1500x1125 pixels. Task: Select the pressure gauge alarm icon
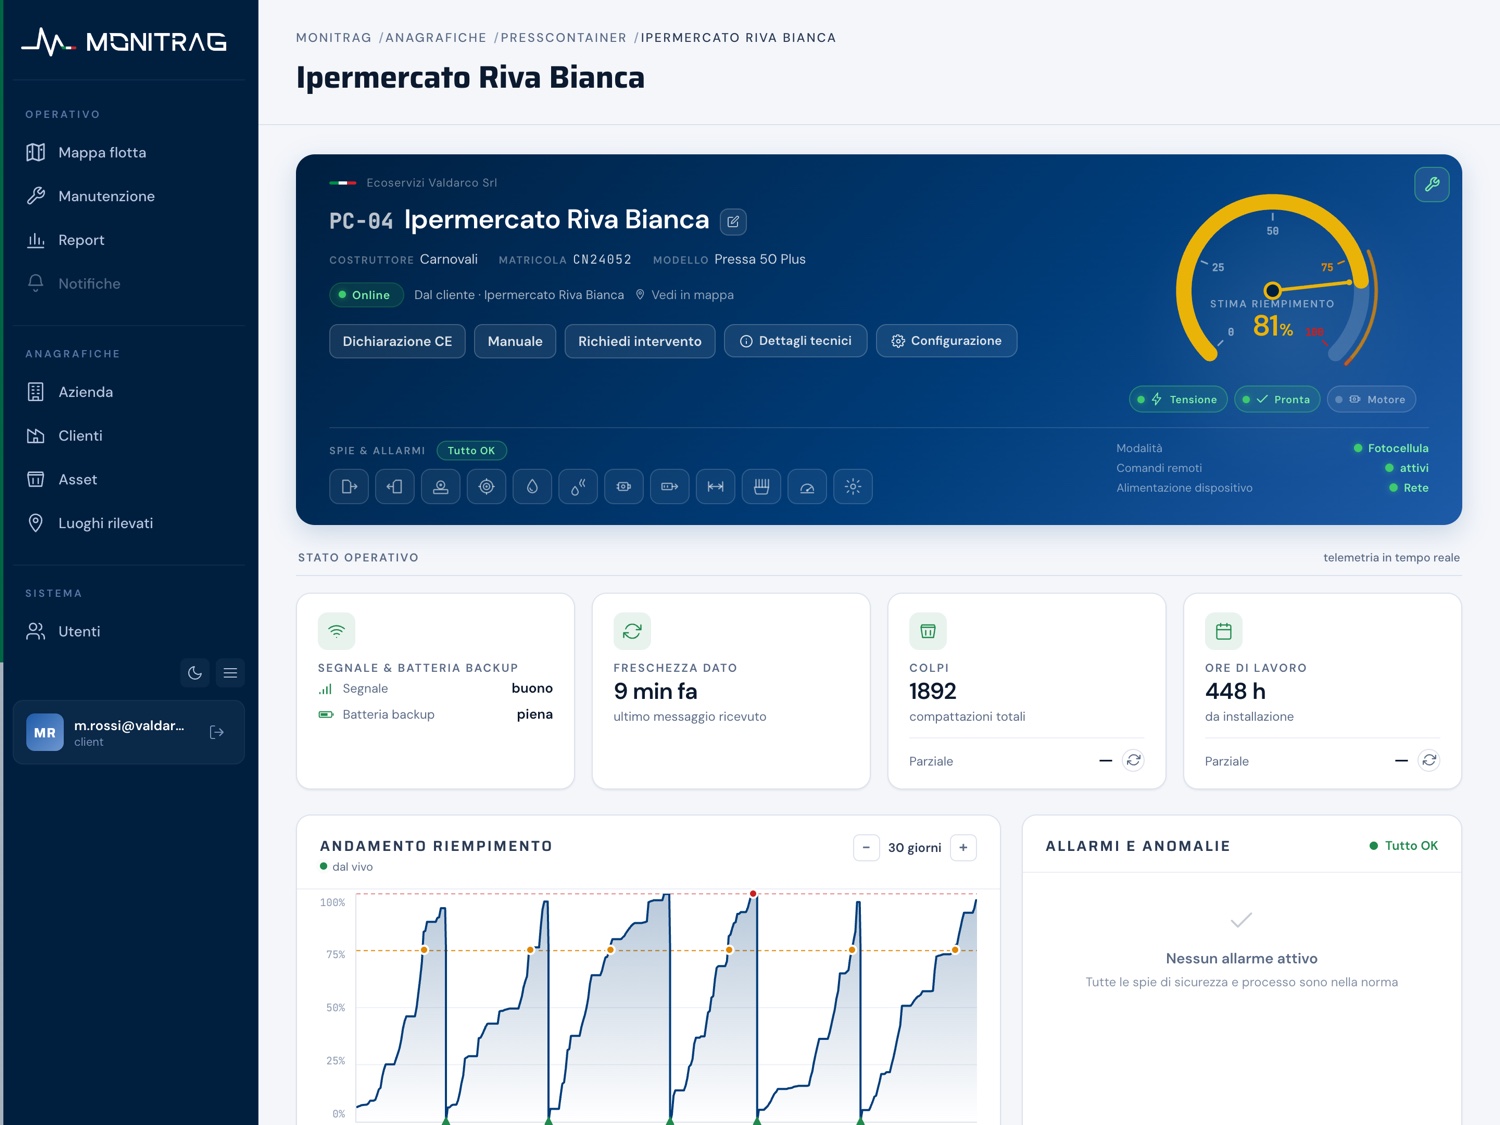pos(807,487)
